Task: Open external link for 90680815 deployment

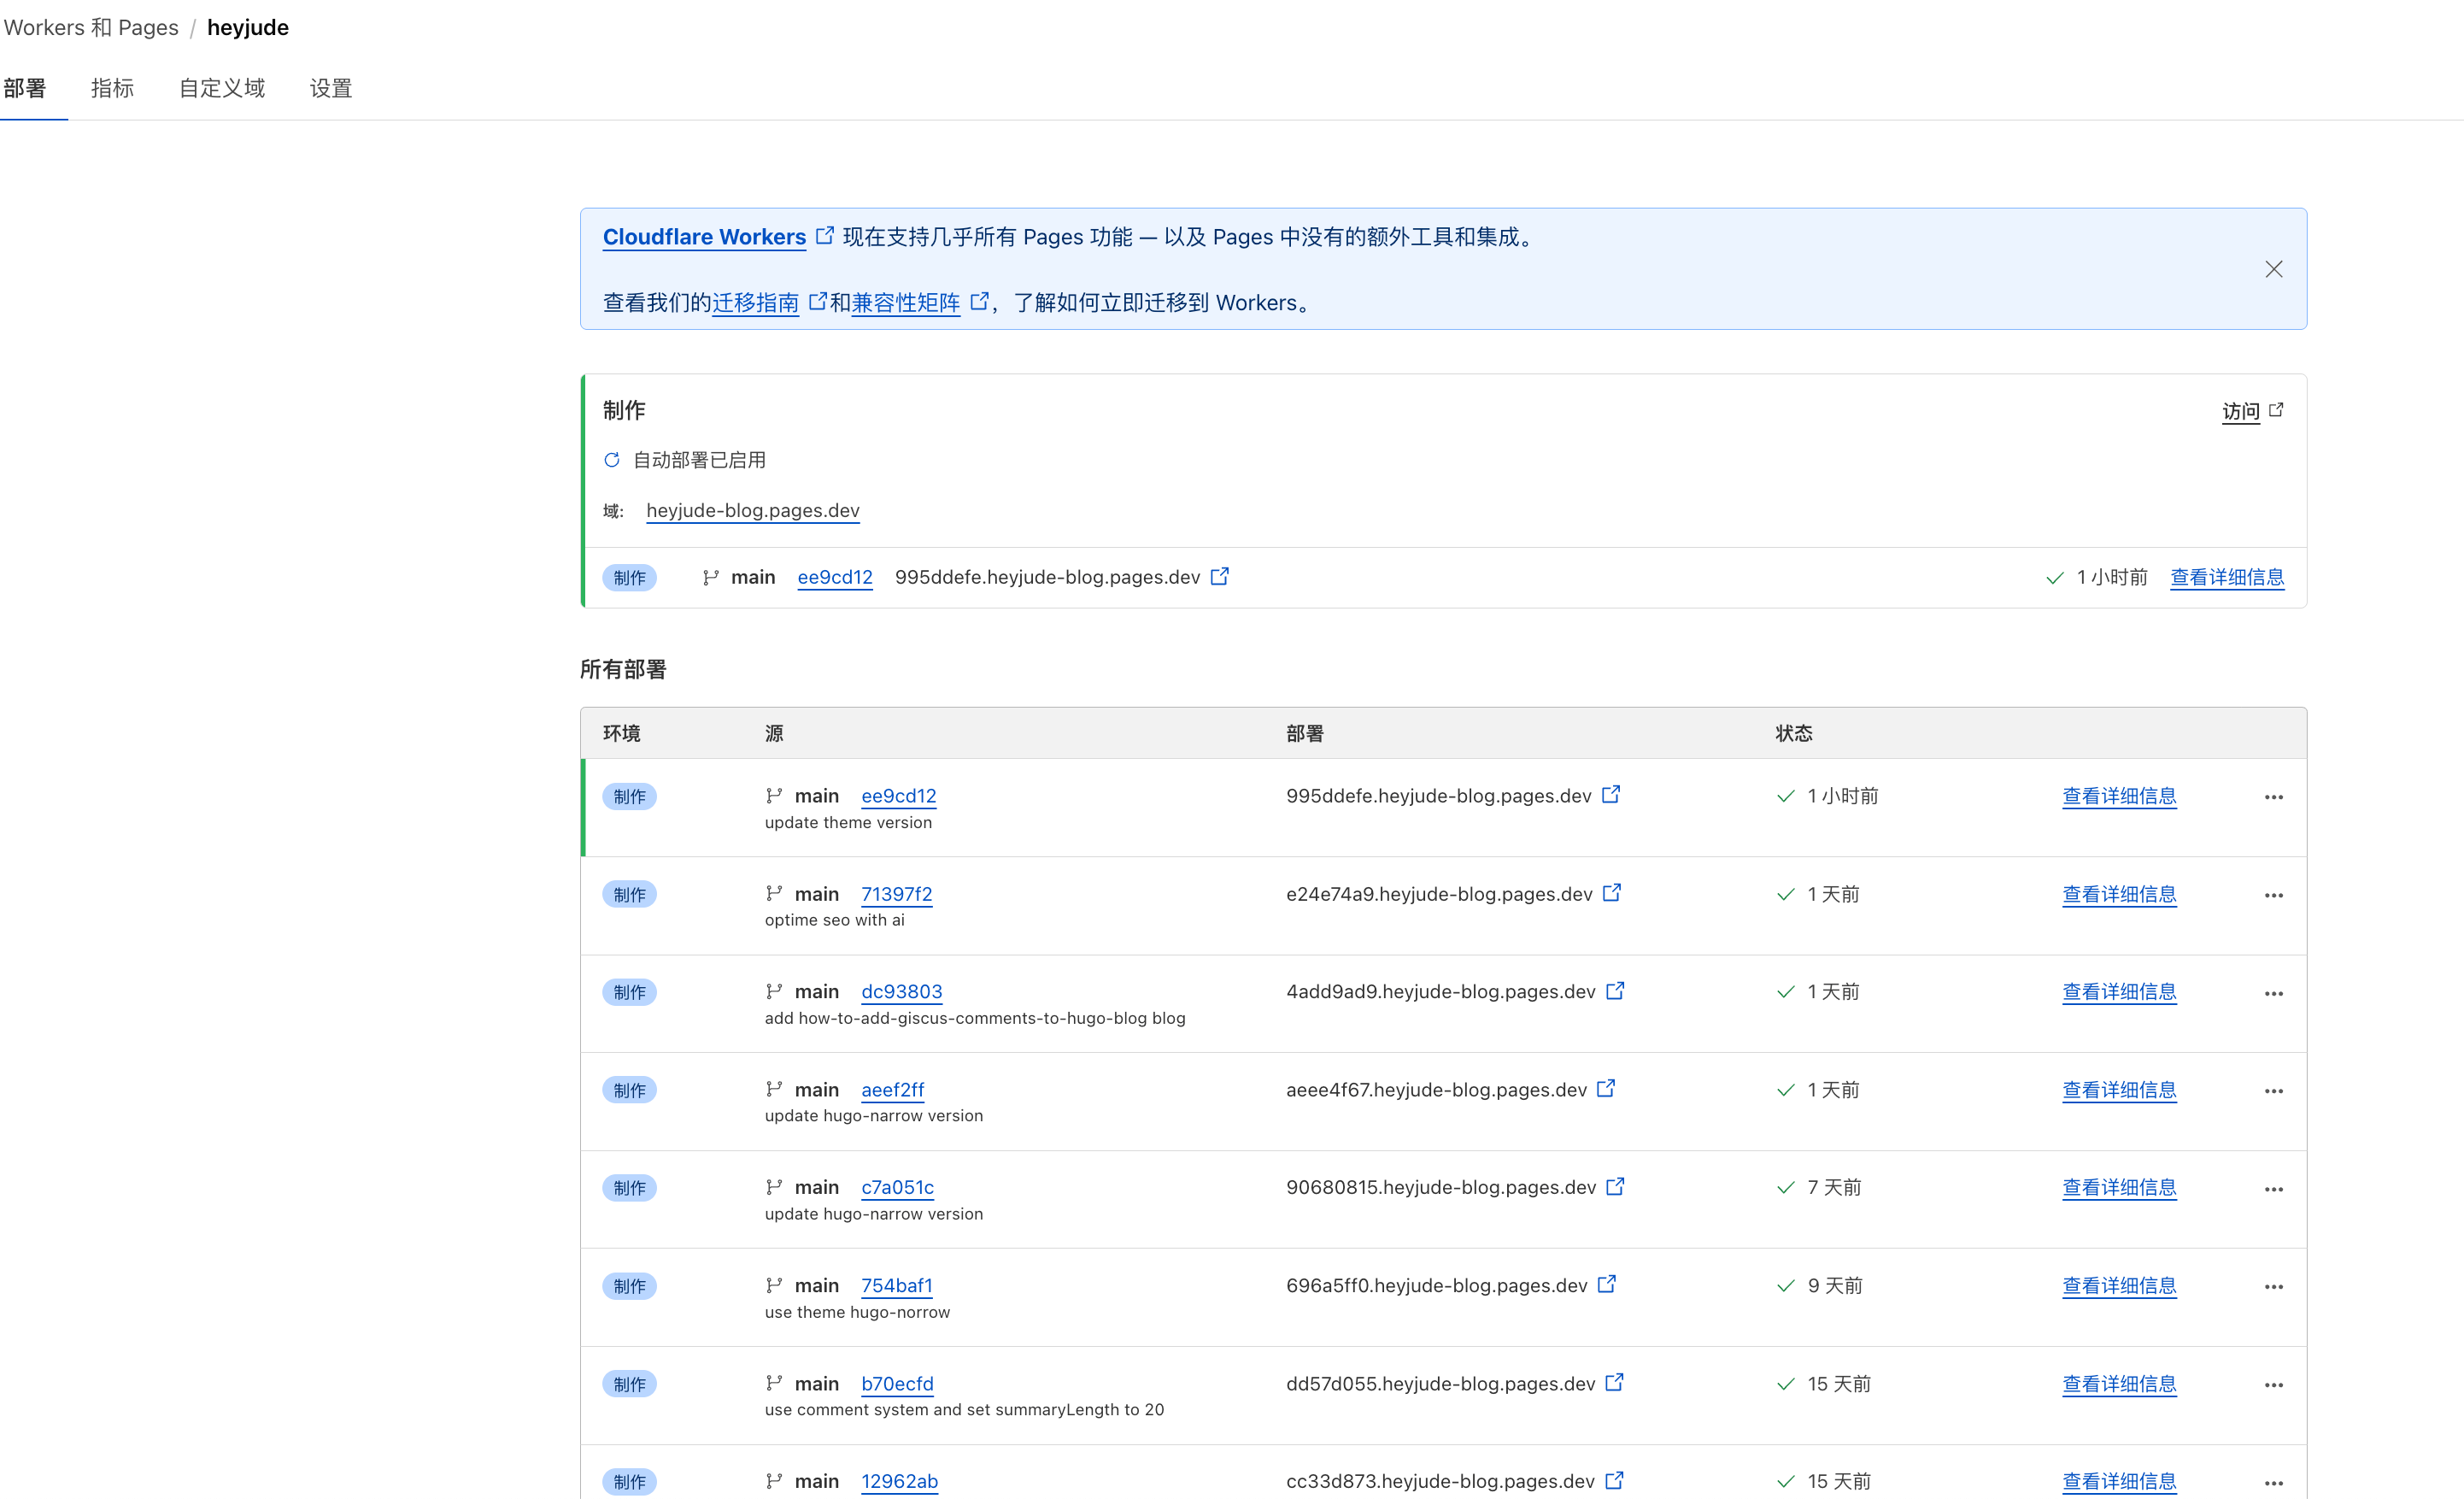Action: coord(1615,1187)
